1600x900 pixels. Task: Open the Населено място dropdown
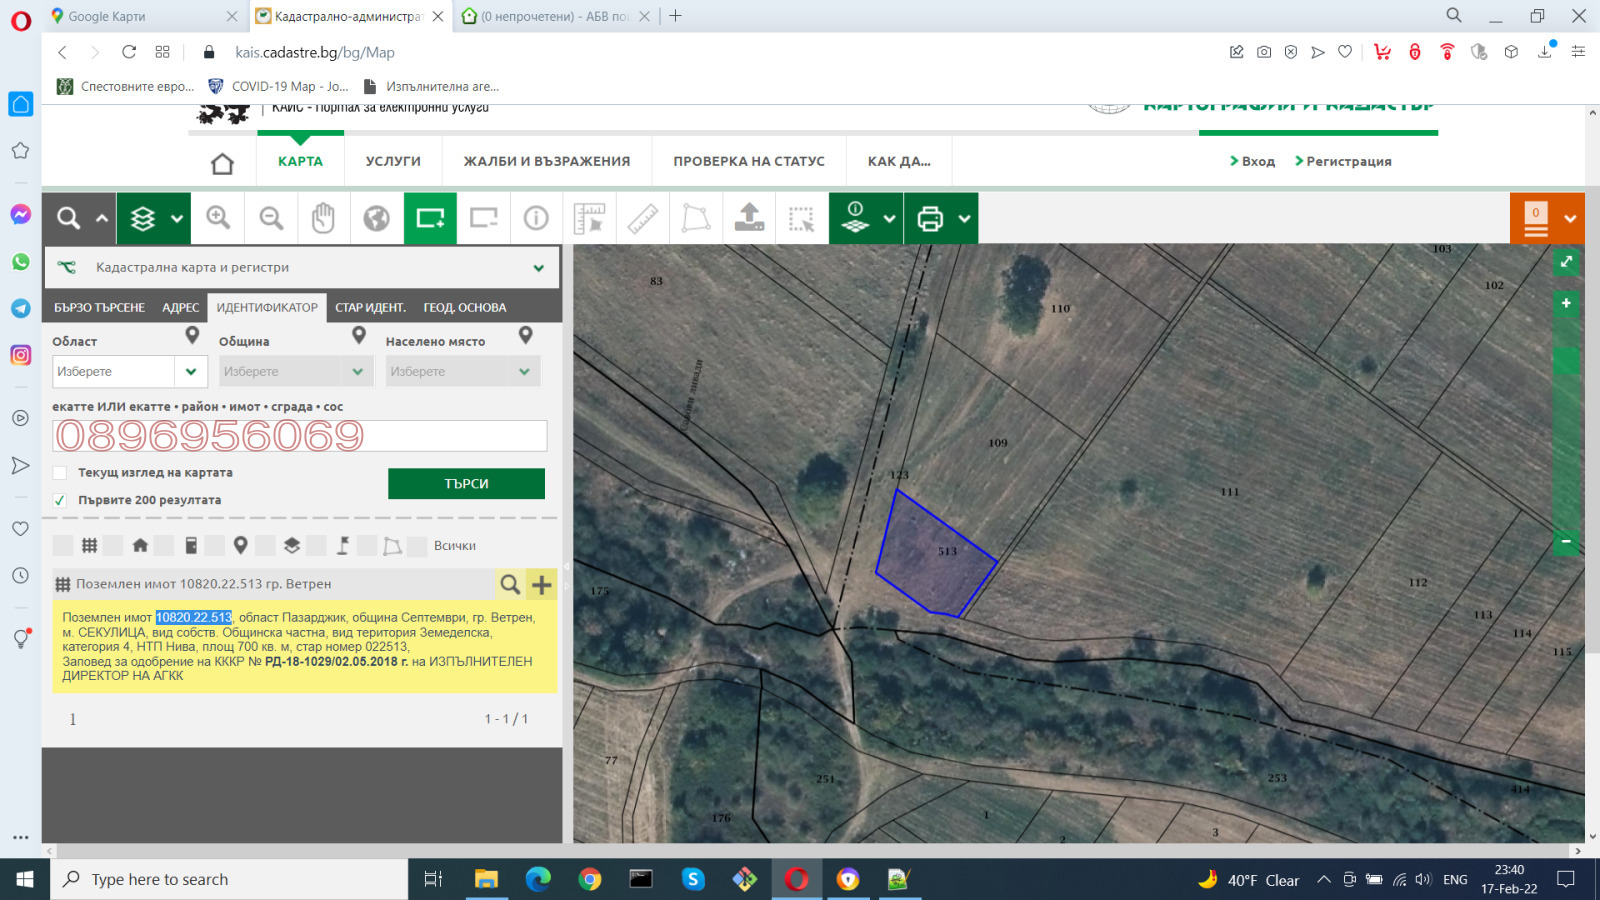coord(463,372)
